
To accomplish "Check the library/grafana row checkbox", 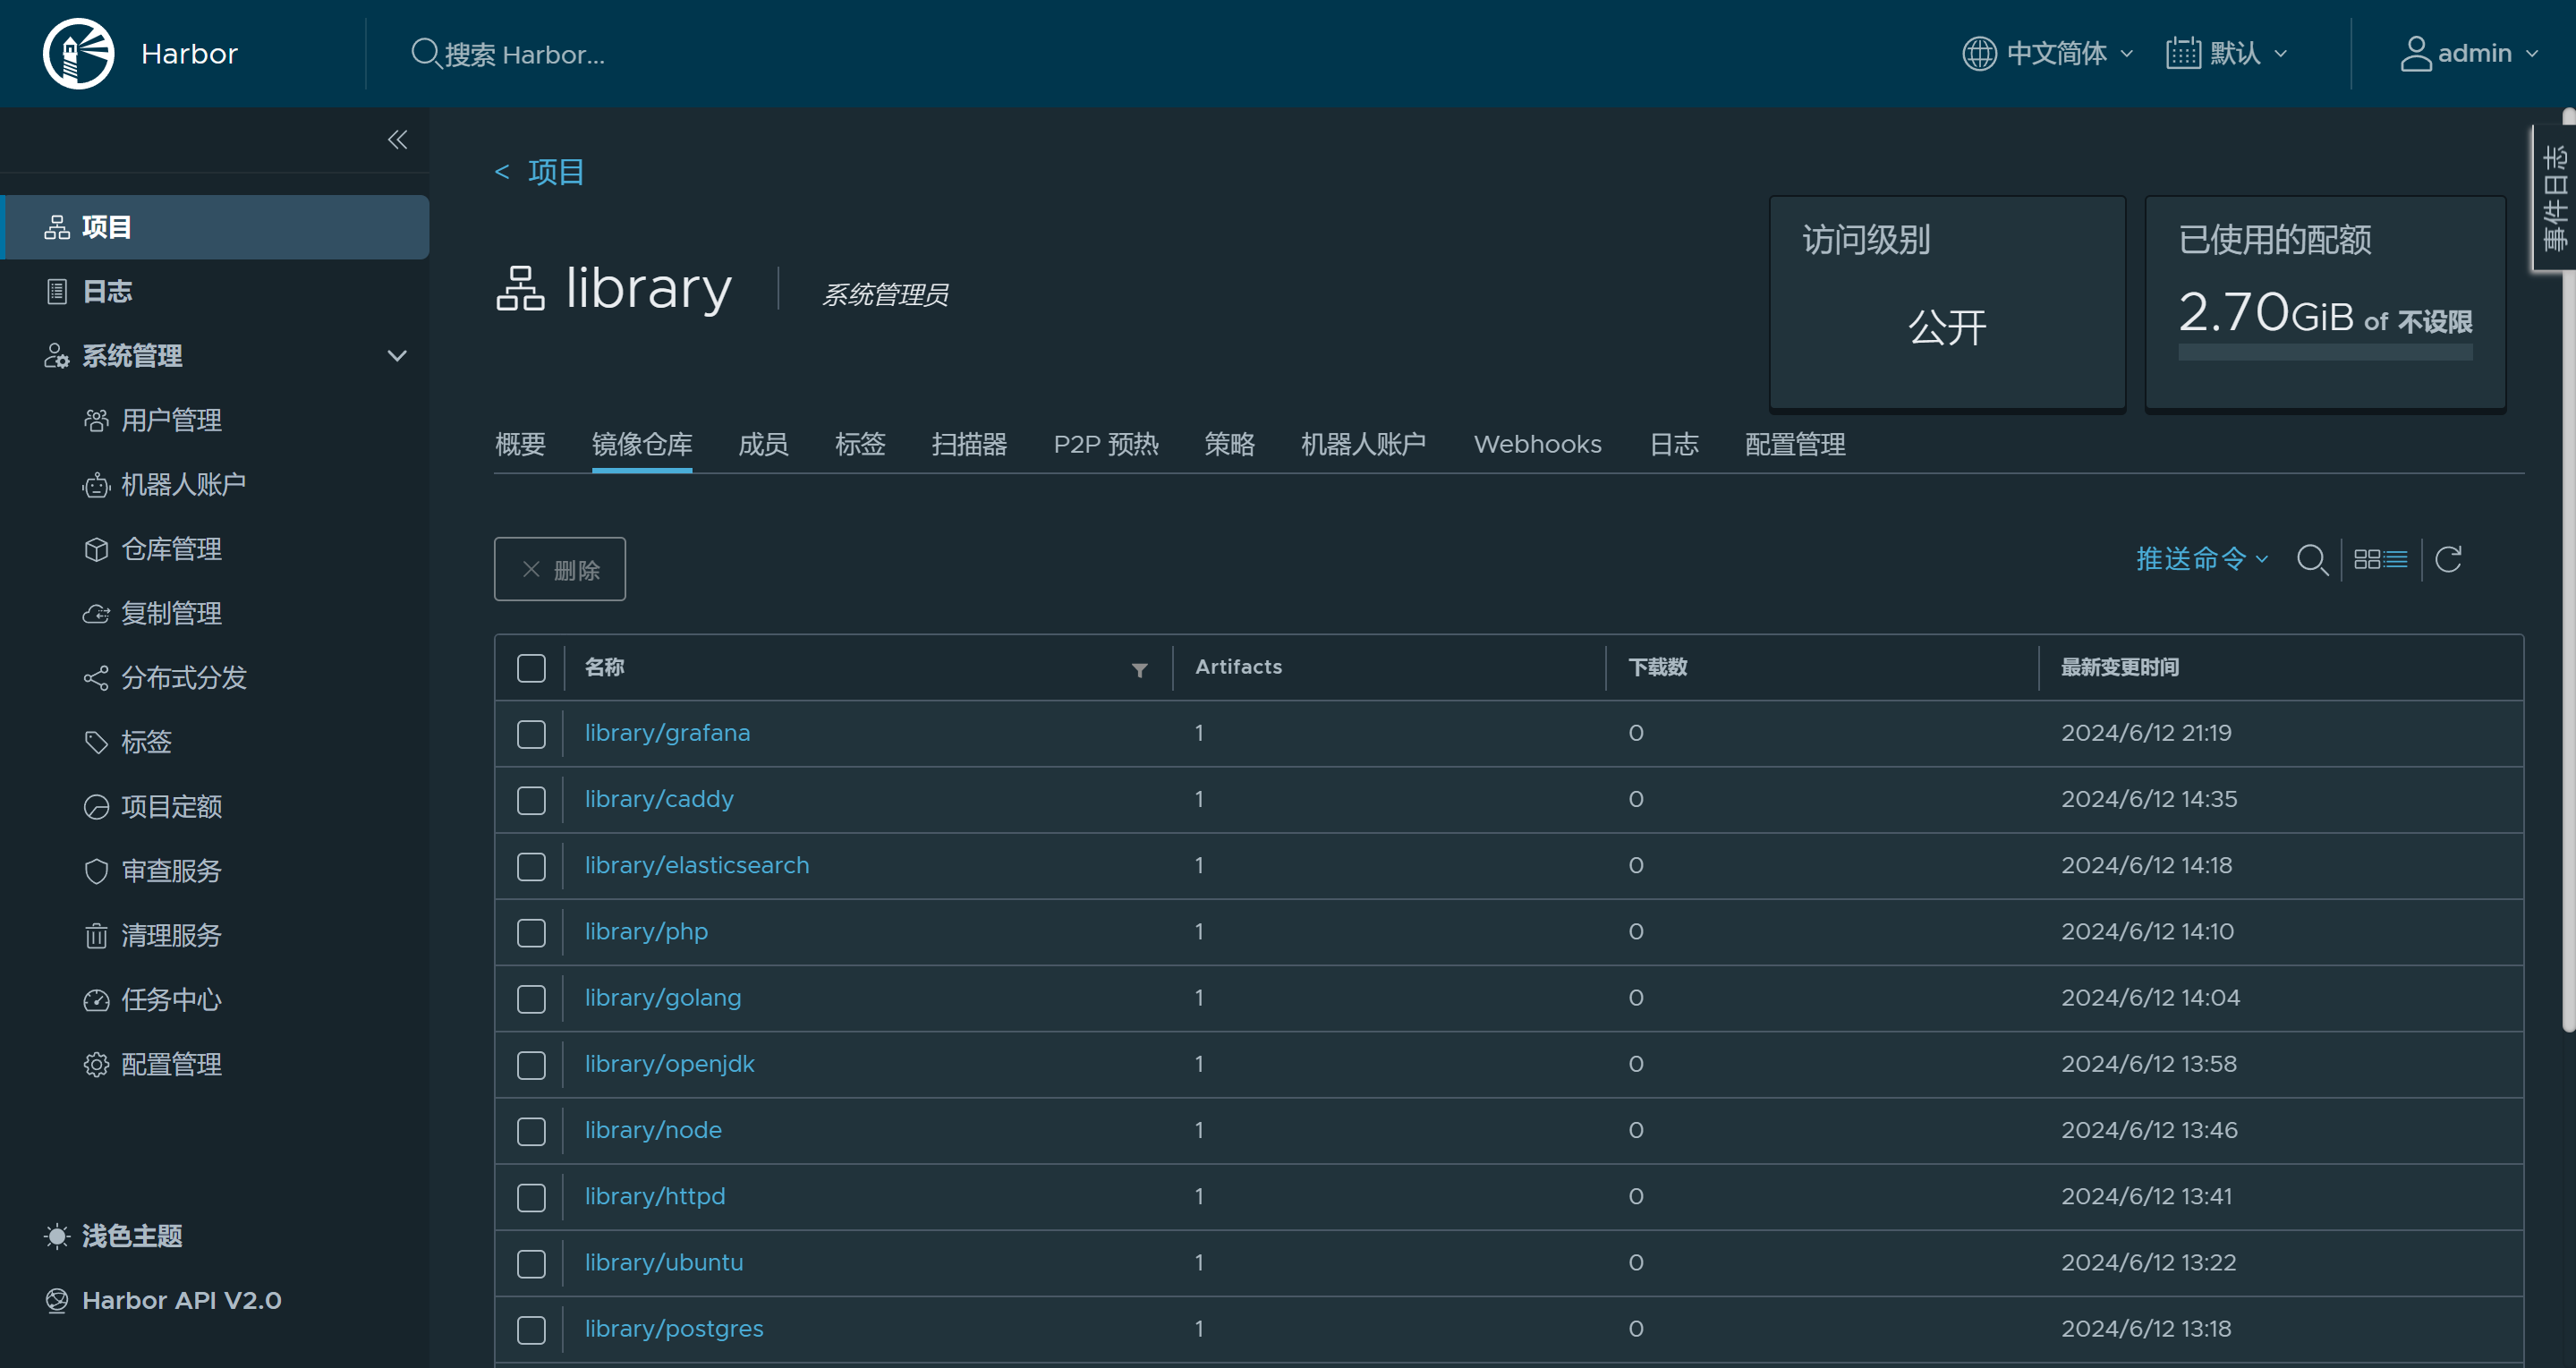I will click(531, 734).
